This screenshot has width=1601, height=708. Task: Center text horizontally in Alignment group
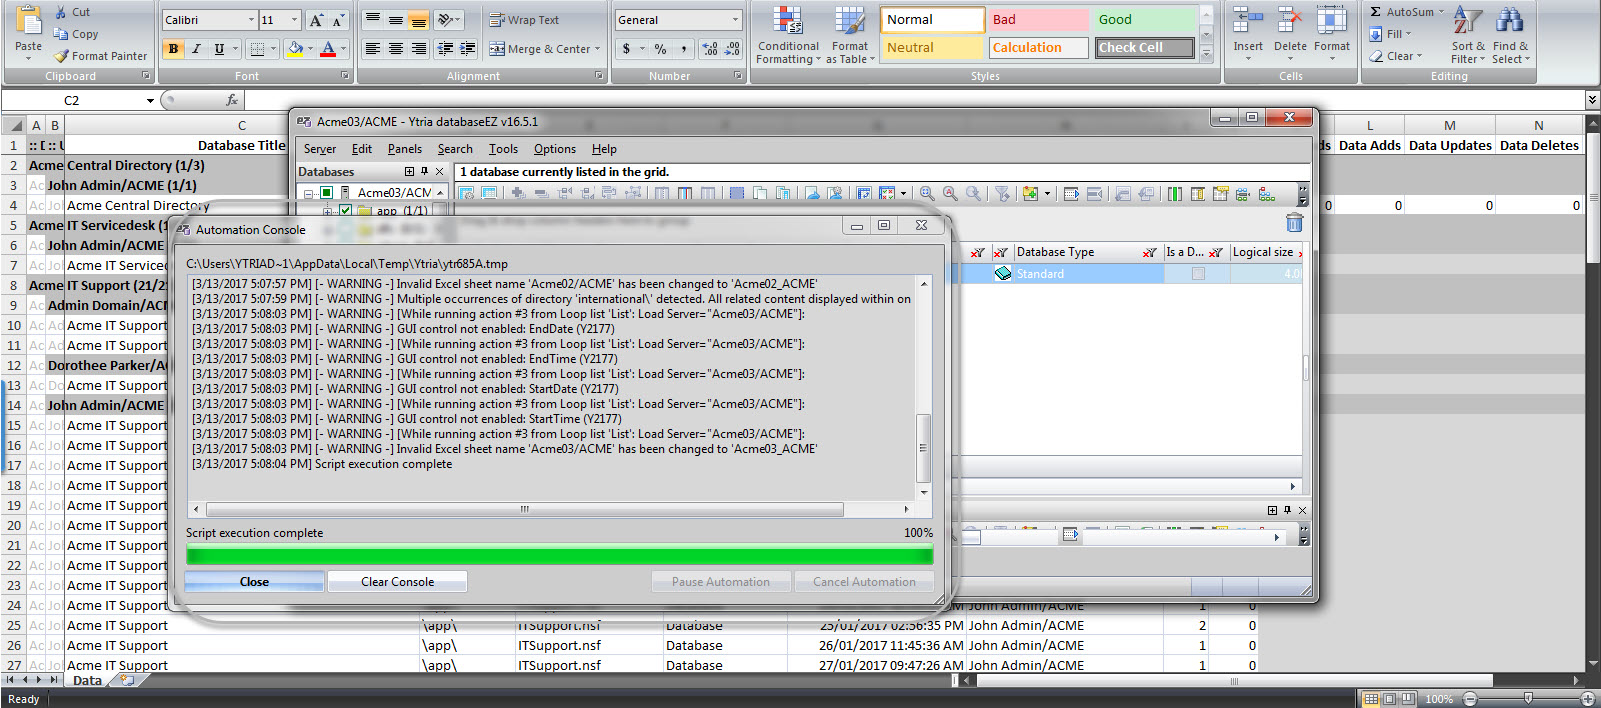(x=396, y=48)
